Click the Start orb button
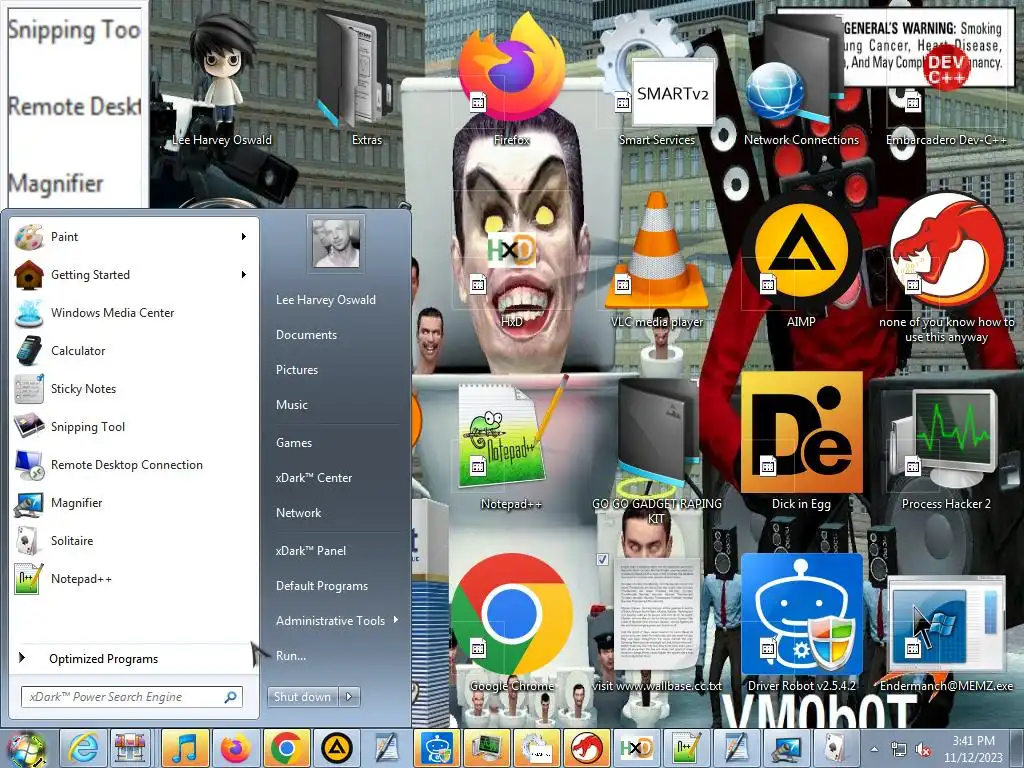1024x768 pixels. [x=25, y=750]
